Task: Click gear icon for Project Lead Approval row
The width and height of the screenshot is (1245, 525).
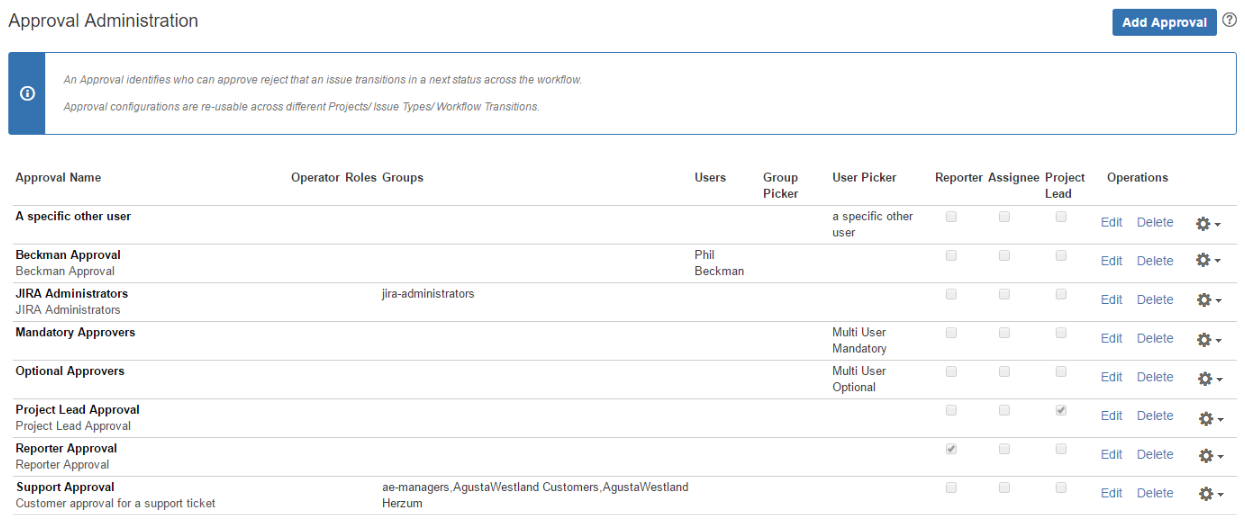Action: (1204, 417)
